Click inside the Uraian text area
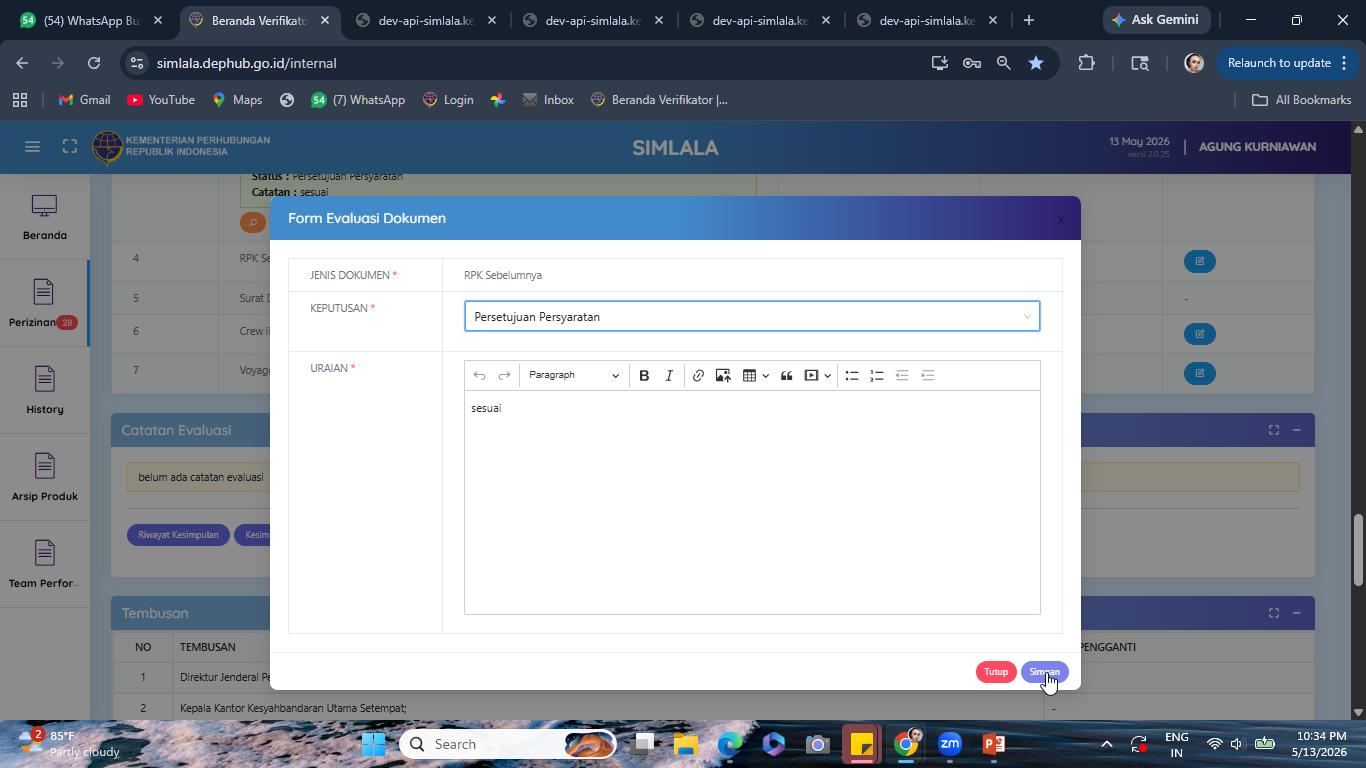Image resolution: width=1366 pixels, height=768 pixels. click(x=752, y=502)
